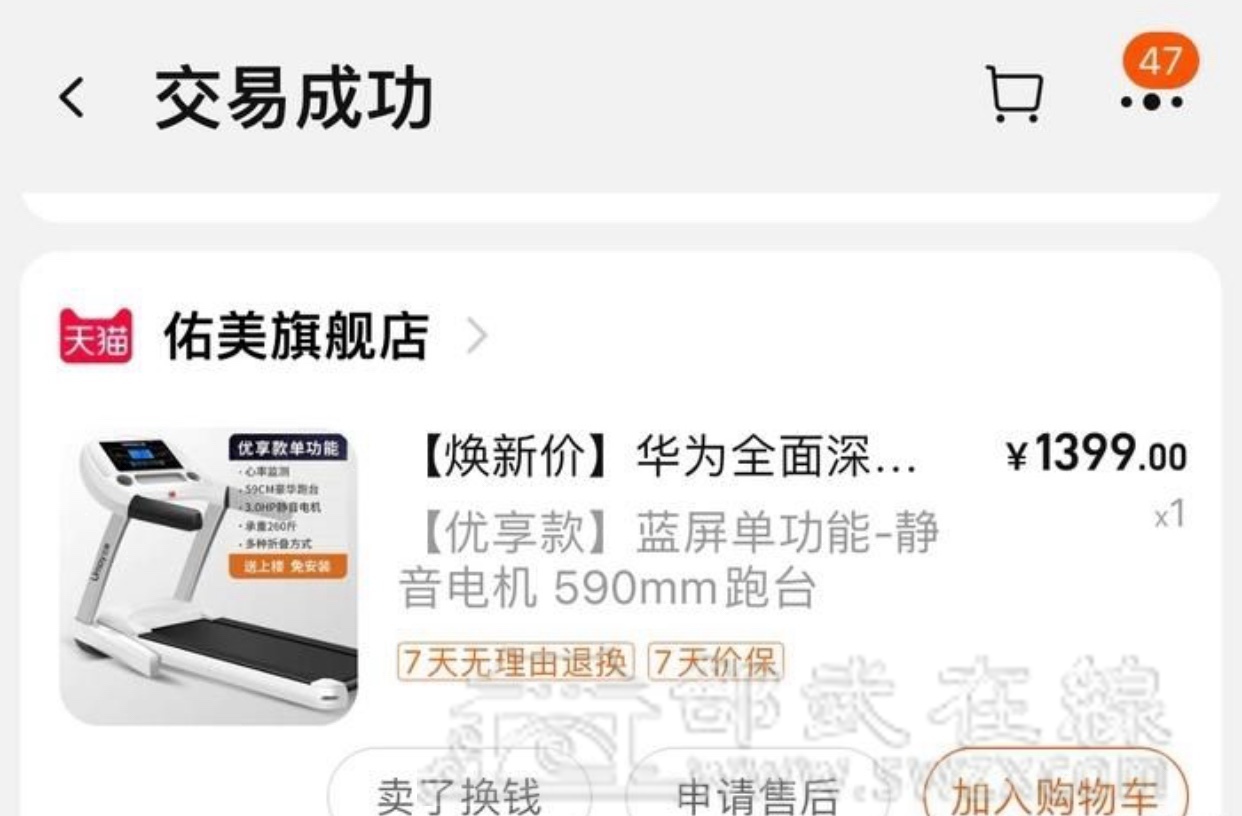Open product title 【焕新价】华为全面深…
Image resolution: width=1242 pixels, height=816 pixels.
[664, 458]
